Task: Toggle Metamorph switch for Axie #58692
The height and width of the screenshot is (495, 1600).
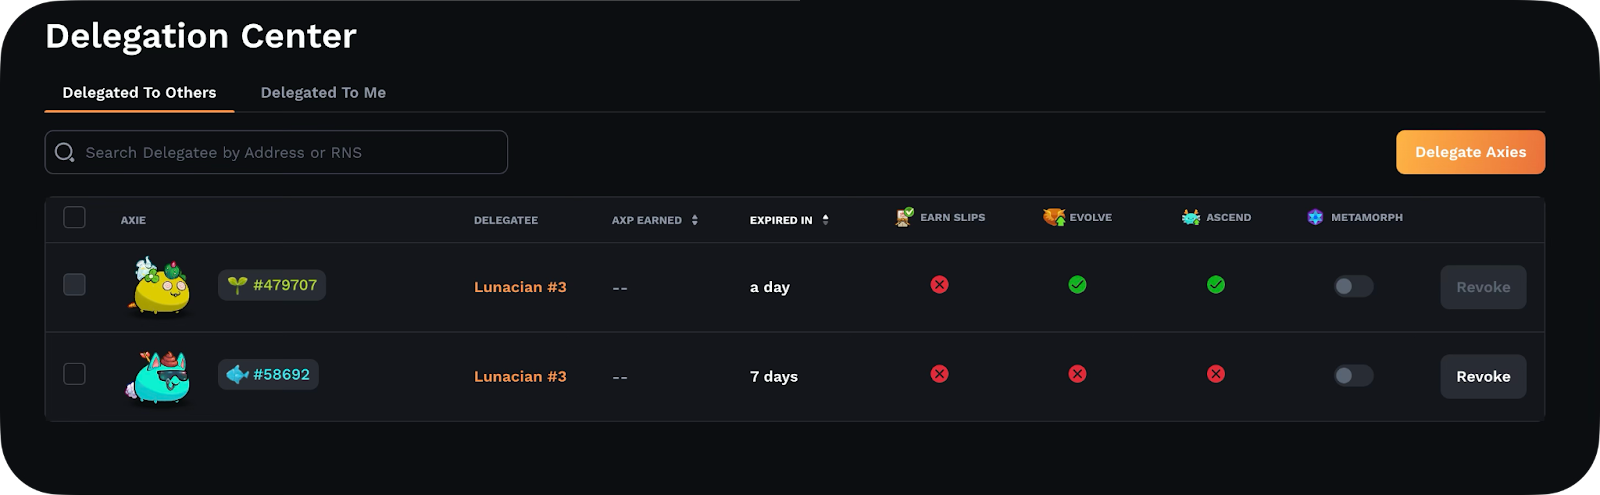Action: click(1353, 376)
